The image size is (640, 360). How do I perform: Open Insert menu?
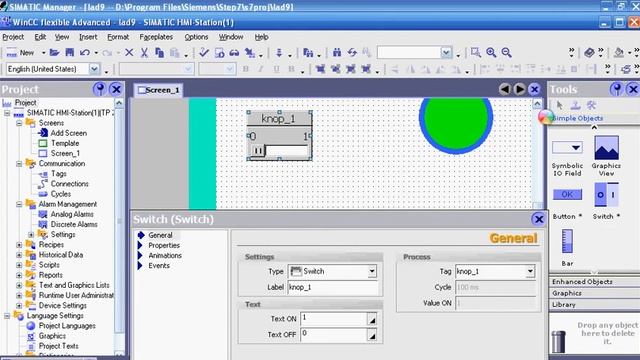tap(88, 37)
